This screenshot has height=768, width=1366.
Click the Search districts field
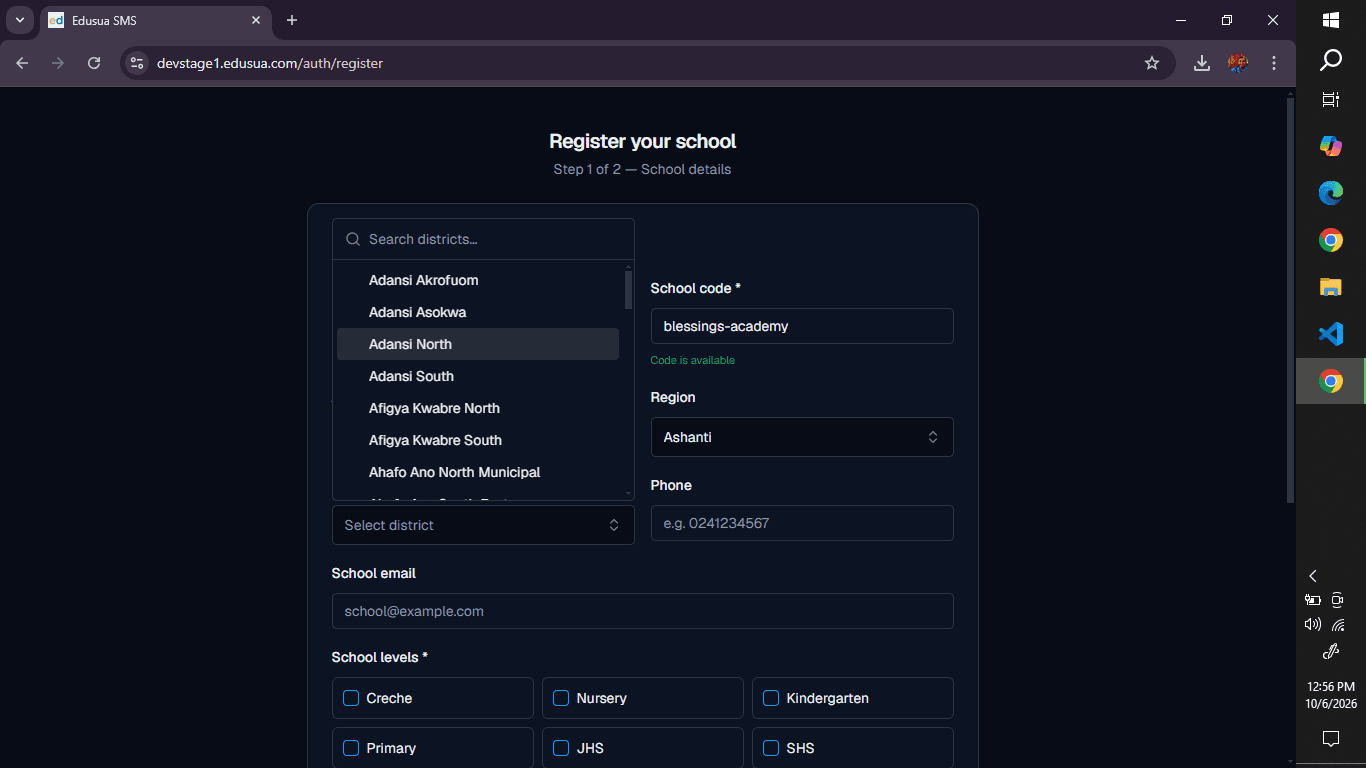pos(483,239)
